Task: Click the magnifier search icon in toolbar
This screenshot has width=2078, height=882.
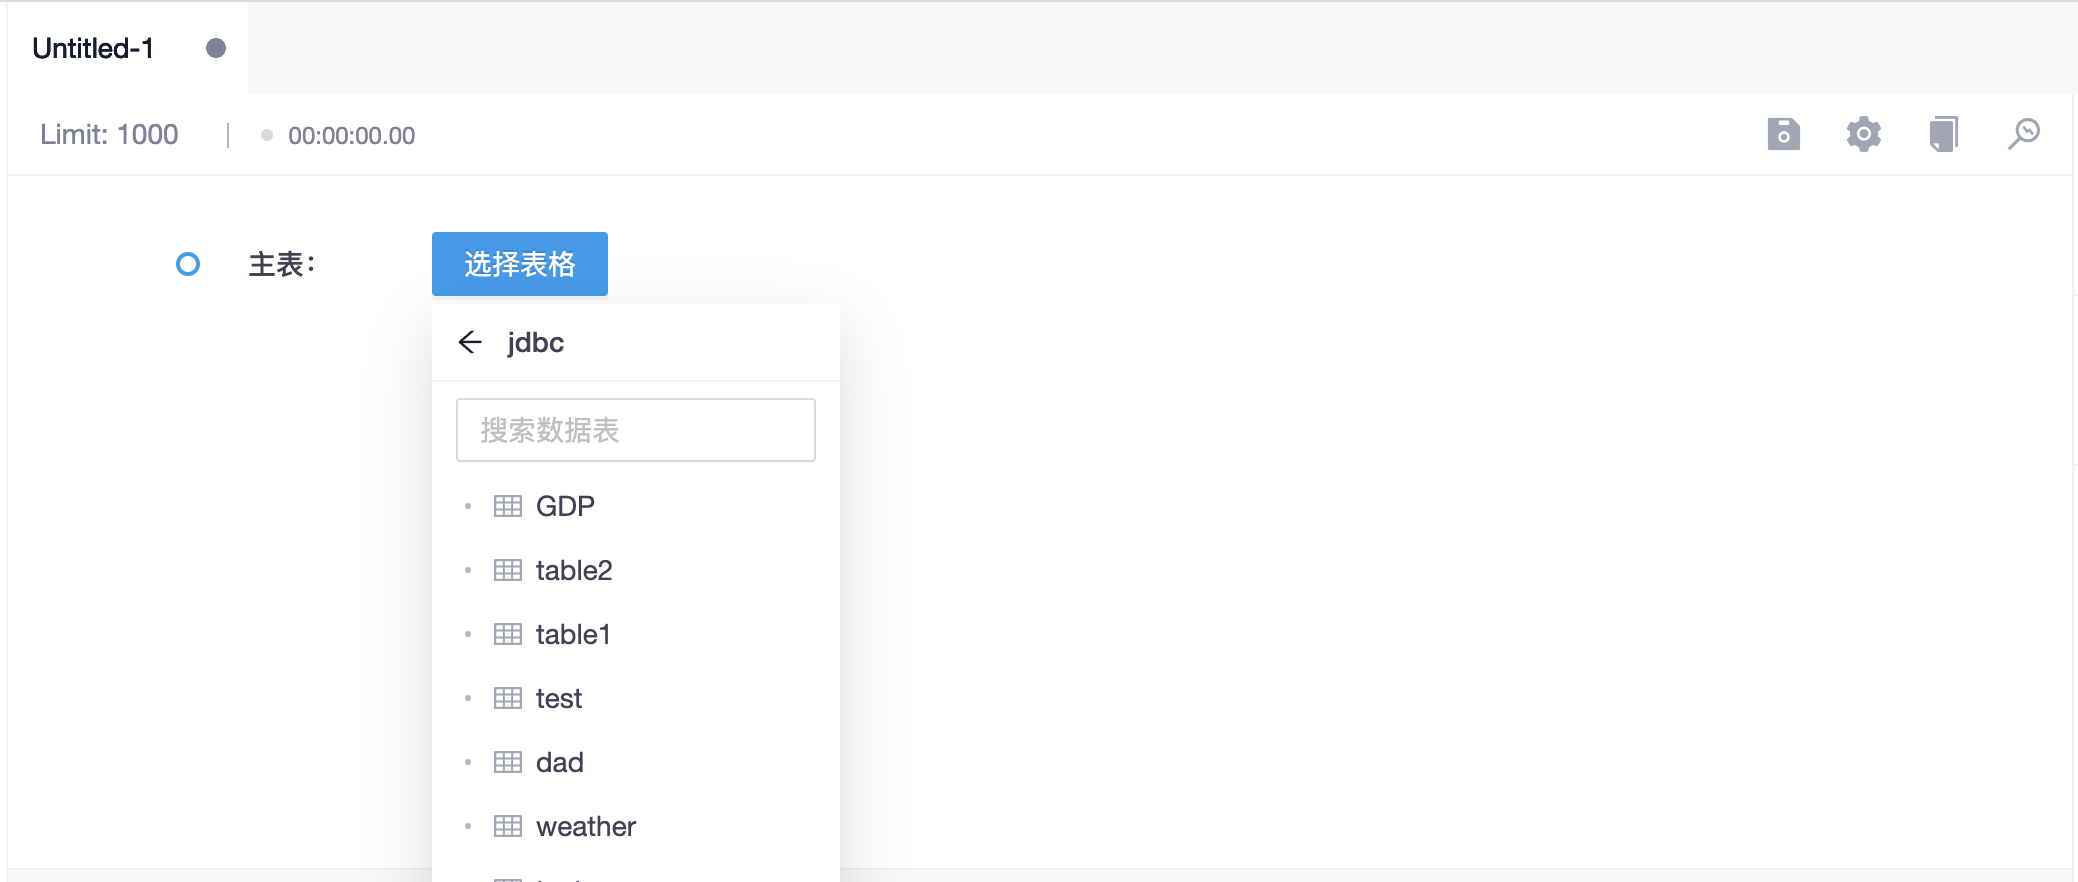Action: (2023, 134)
